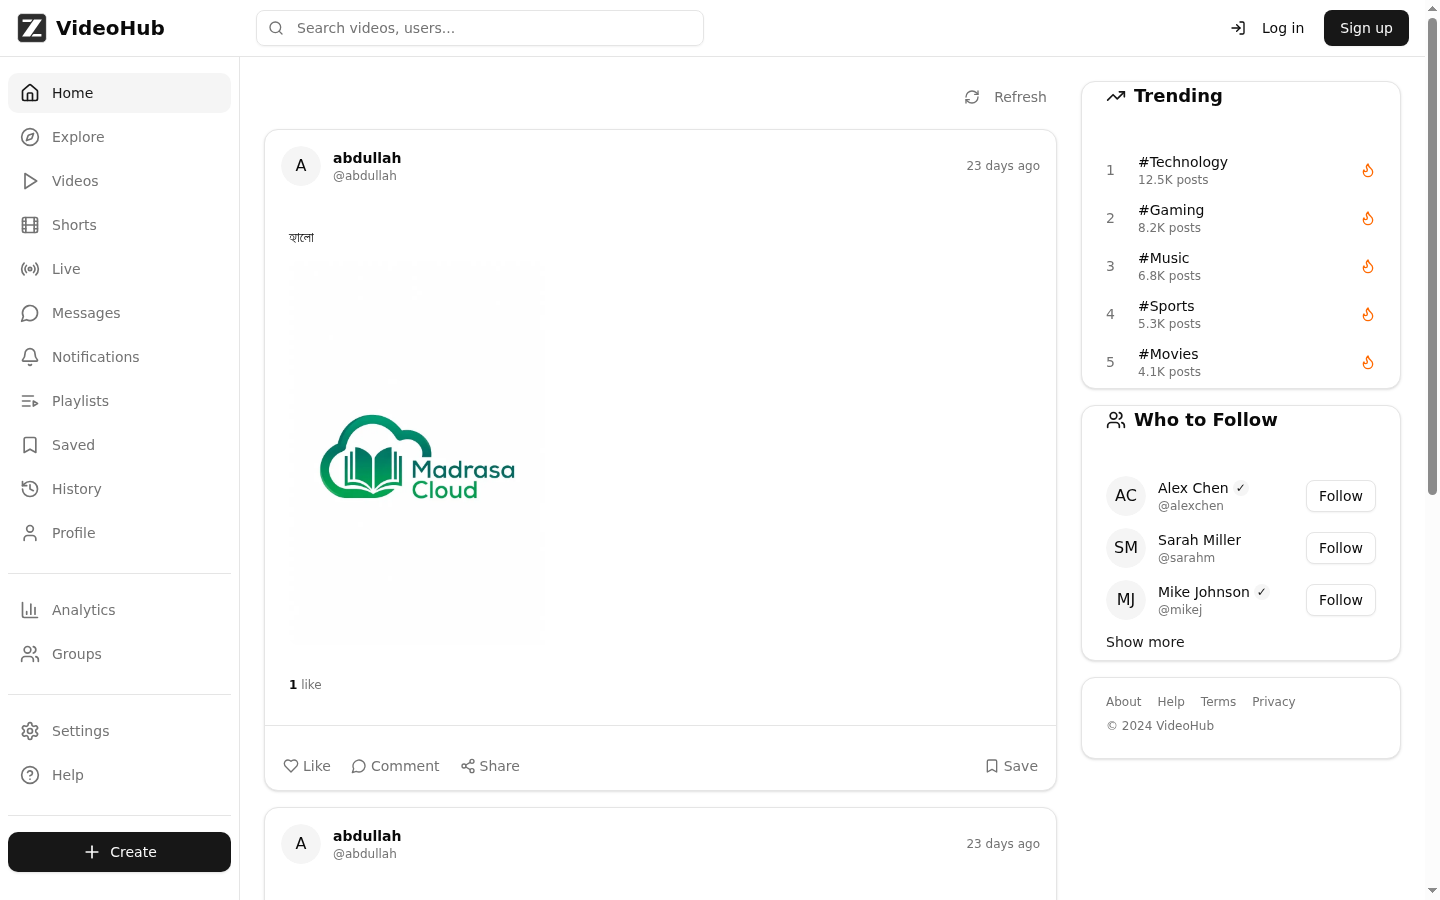Open the Madrasa Cloud post image

(x=417, y=453)
